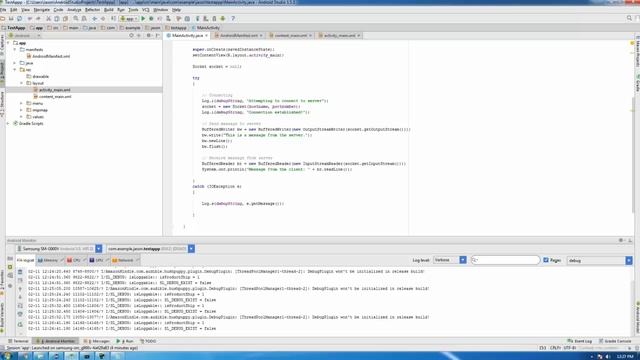Open the app run configuration dropdown
Screen dimensions: 640x360
[129, 18]
